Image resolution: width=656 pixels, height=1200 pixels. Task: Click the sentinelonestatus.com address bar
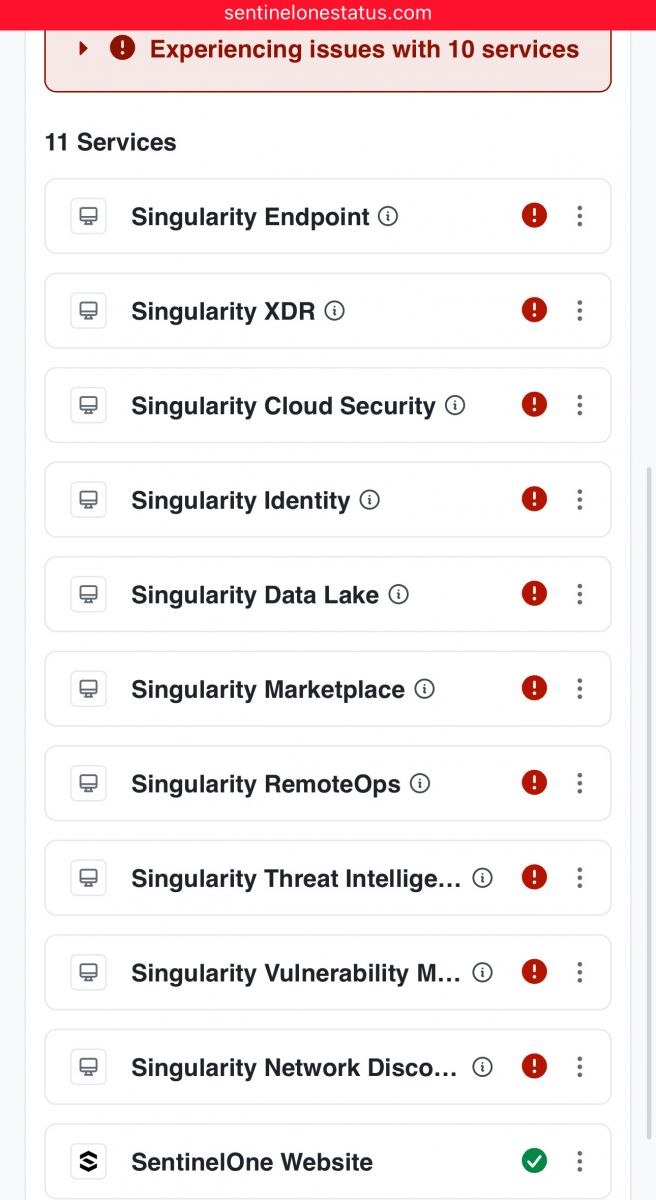click(328, 14)
